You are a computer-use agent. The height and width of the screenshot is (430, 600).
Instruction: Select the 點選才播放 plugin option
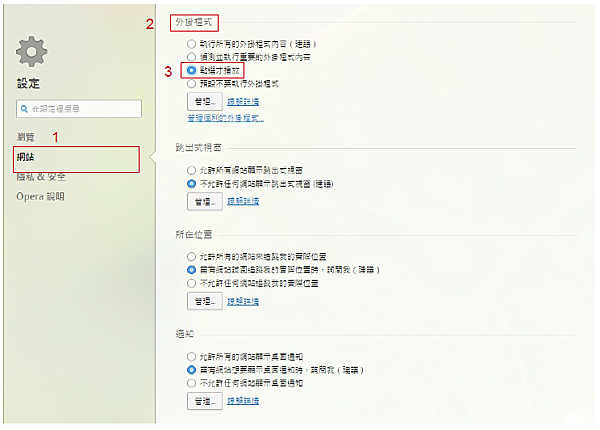pyautogui.click(x=191, y=70)
